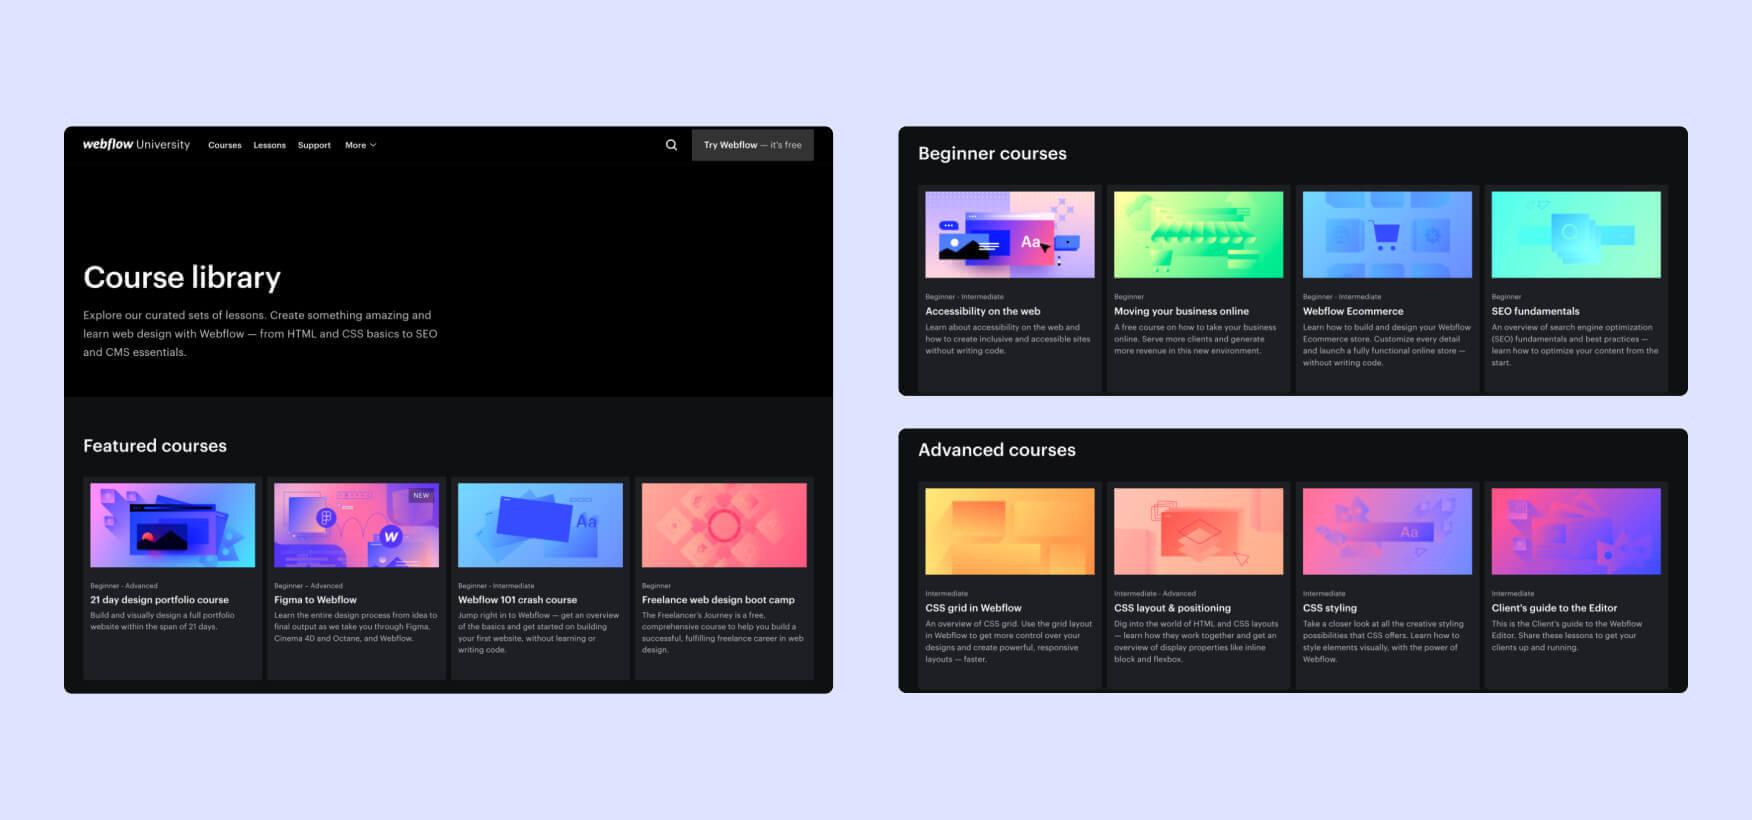Click the Advanced courses heading
The image size is (1752, 820).
coord(997,450)
